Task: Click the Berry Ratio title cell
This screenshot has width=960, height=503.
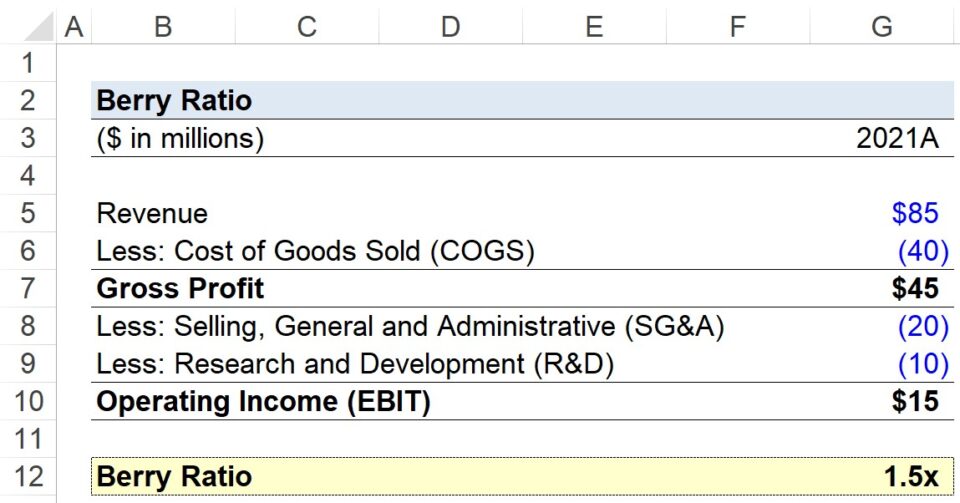Action: click(174, 101)
